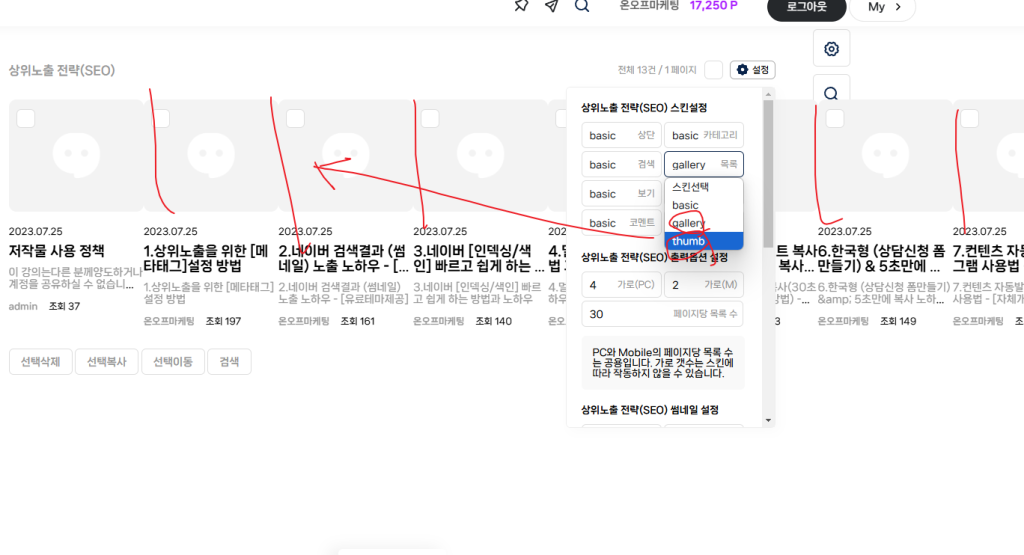Click the 상위노출 전략(SEO) 썸네일 설정 heading
This screenshot has width=1024, height=555.
(650, 410)
